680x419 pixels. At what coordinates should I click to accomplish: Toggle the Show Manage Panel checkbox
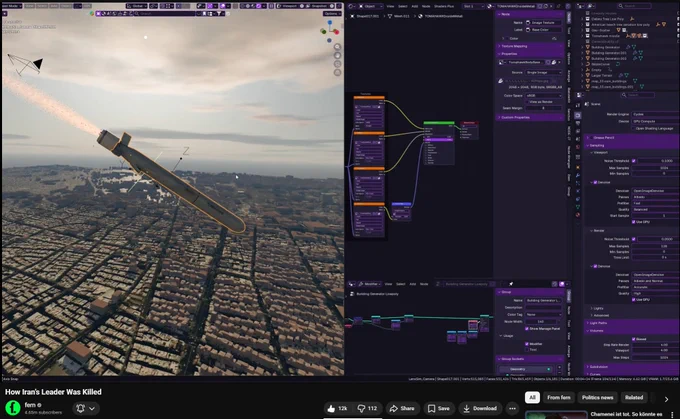point(526,328)
